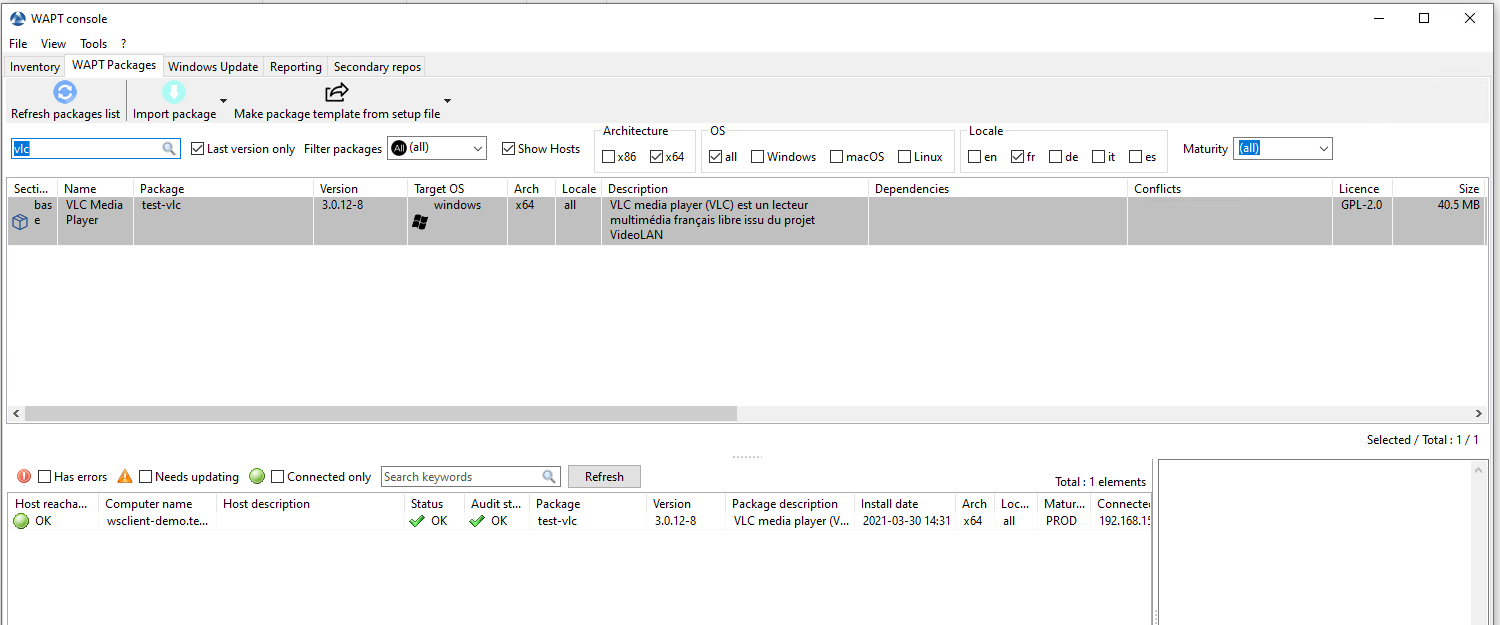Click the magnifier icon in Search keywords field
Screen dimensions: 1500x625
click(x=549, y=477)
